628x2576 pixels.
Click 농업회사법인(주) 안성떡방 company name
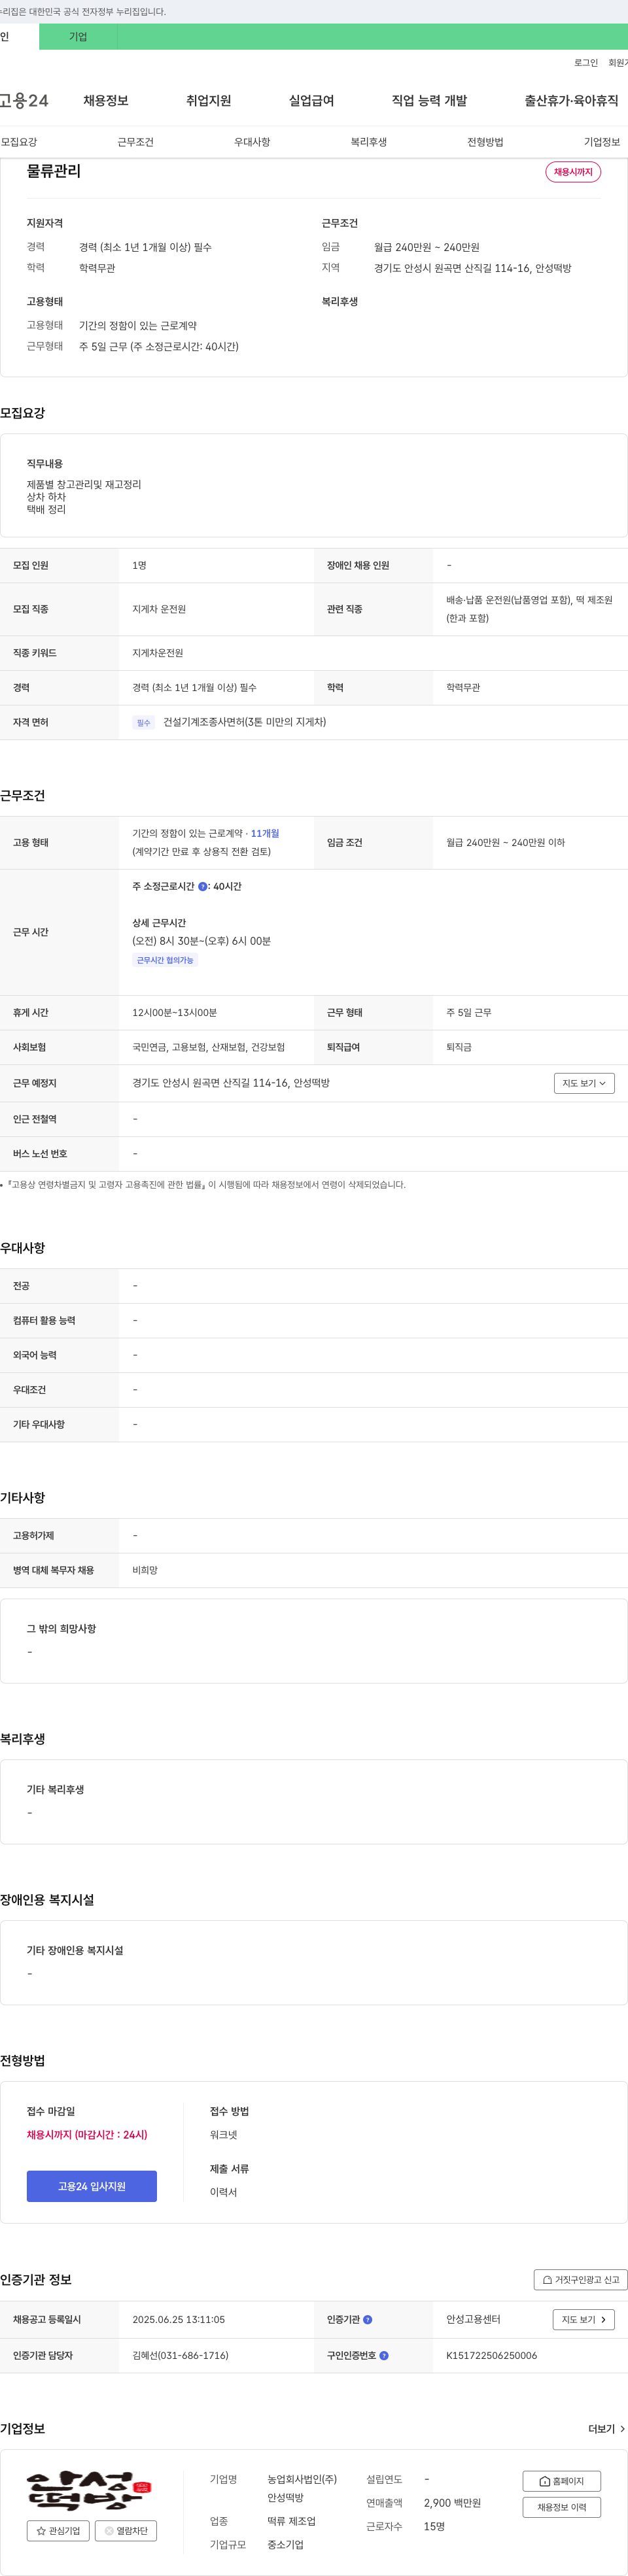(x=302, y=2489)
